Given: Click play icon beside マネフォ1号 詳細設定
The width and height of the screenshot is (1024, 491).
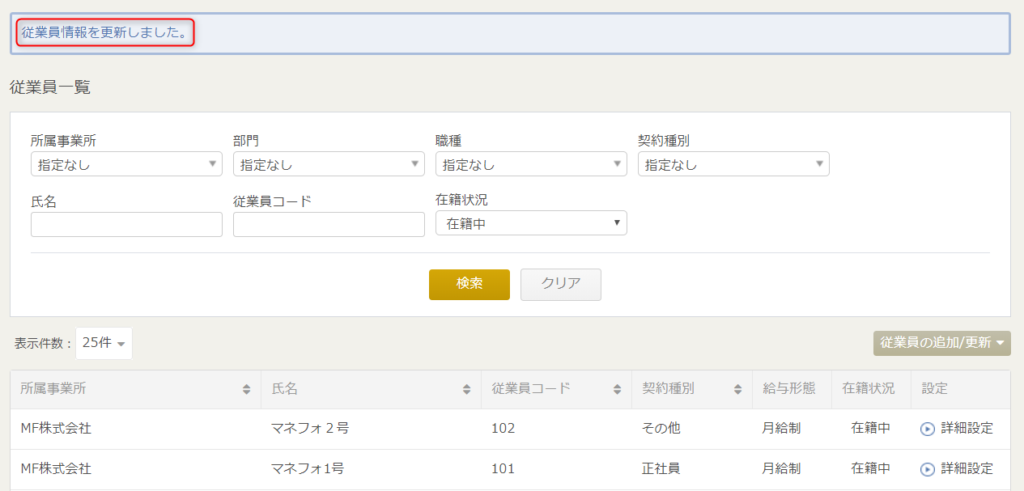Looking at the screenshot, I should click(927, 469).
